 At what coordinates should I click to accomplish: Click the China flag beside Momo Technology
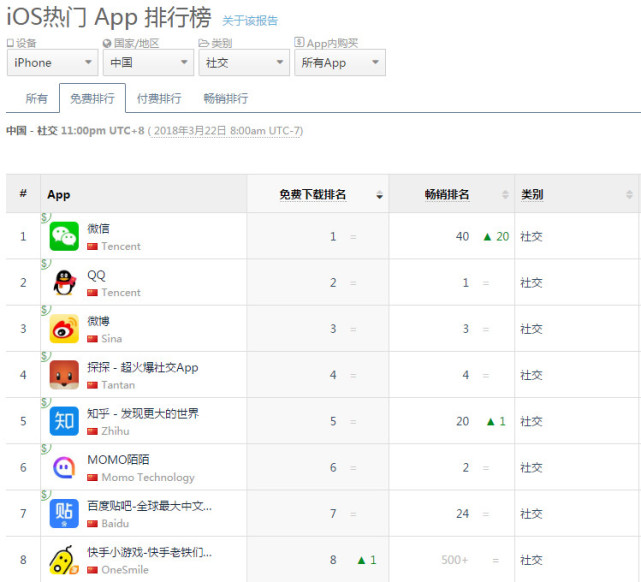[x=92, y=477]
